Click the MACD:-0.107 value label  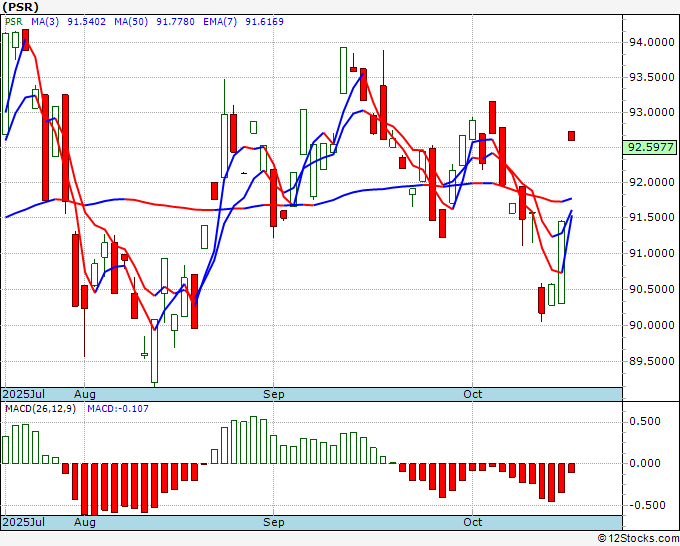118,409
